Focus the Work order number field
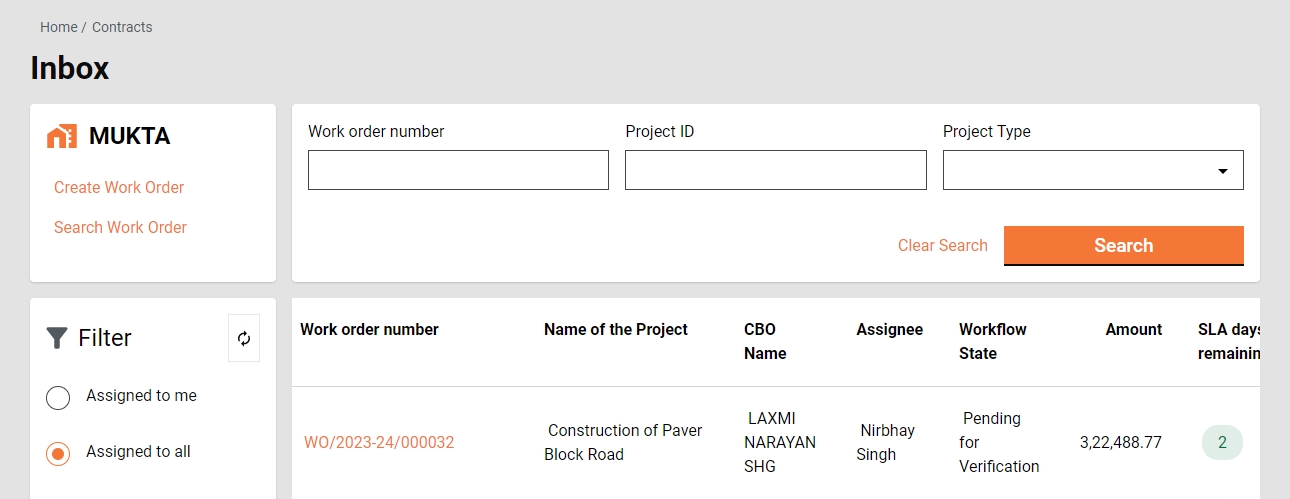The width and height of the screenshot is (1290, 499). 458,170
